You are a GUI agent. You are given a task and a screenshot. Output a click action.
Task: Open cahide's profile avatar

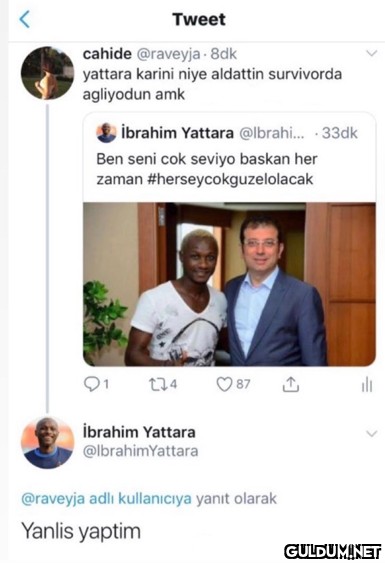47,73
